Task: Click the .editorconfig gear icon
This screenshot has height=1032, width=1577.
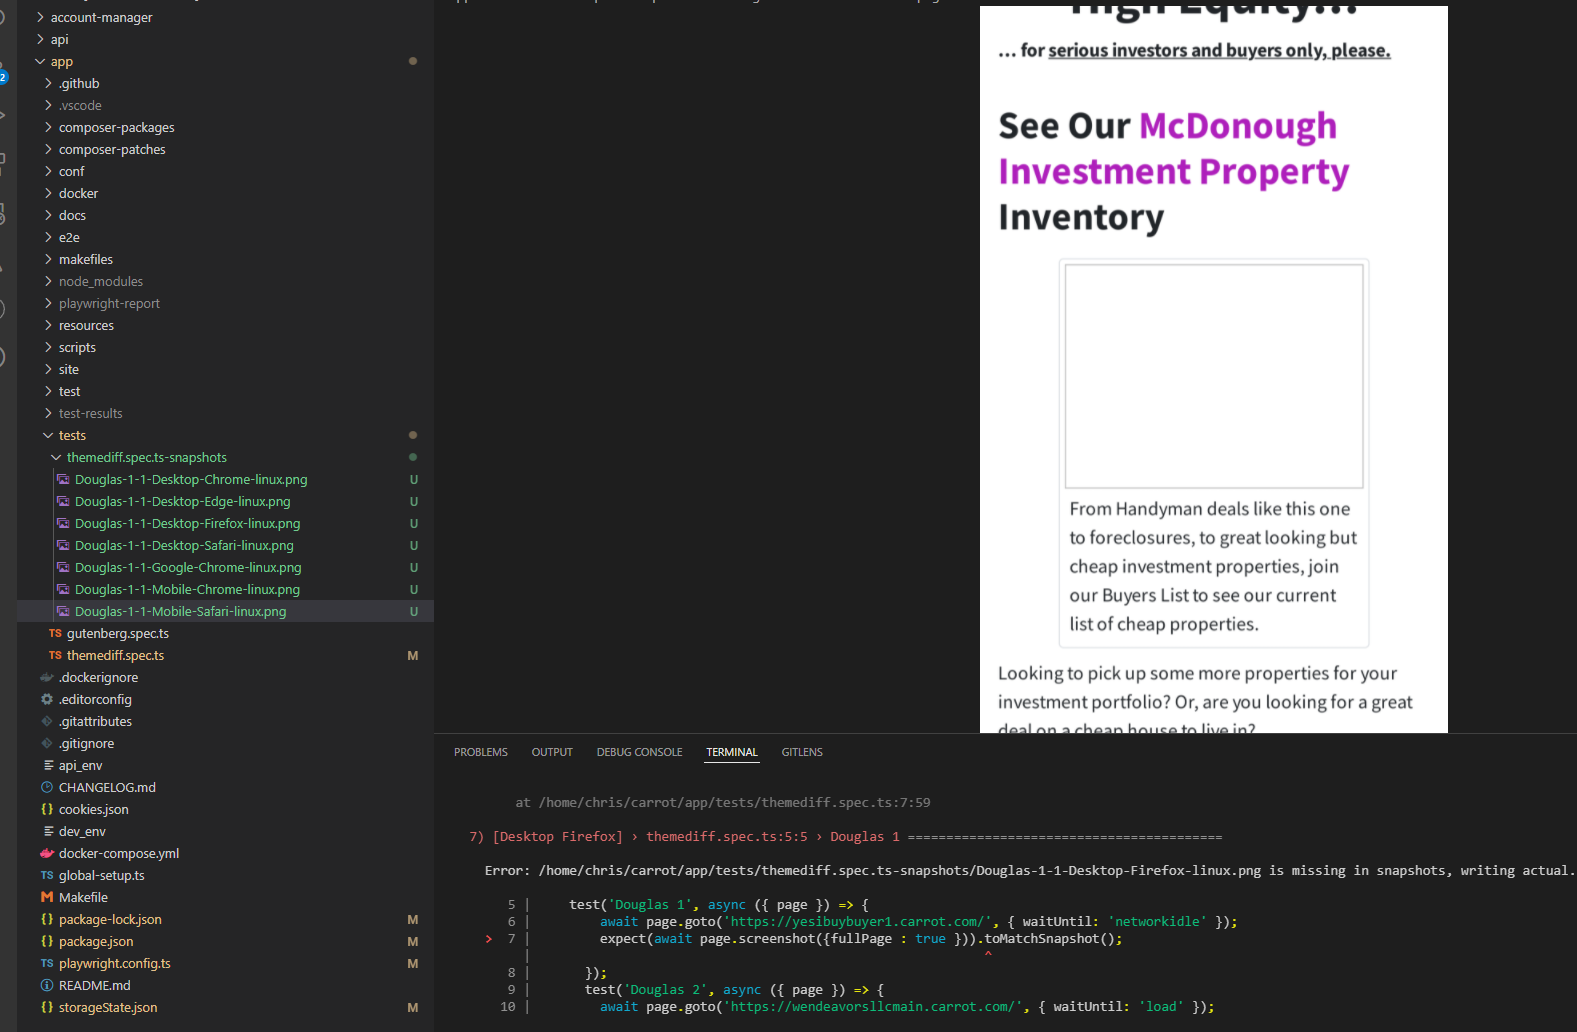Action: 47,699
